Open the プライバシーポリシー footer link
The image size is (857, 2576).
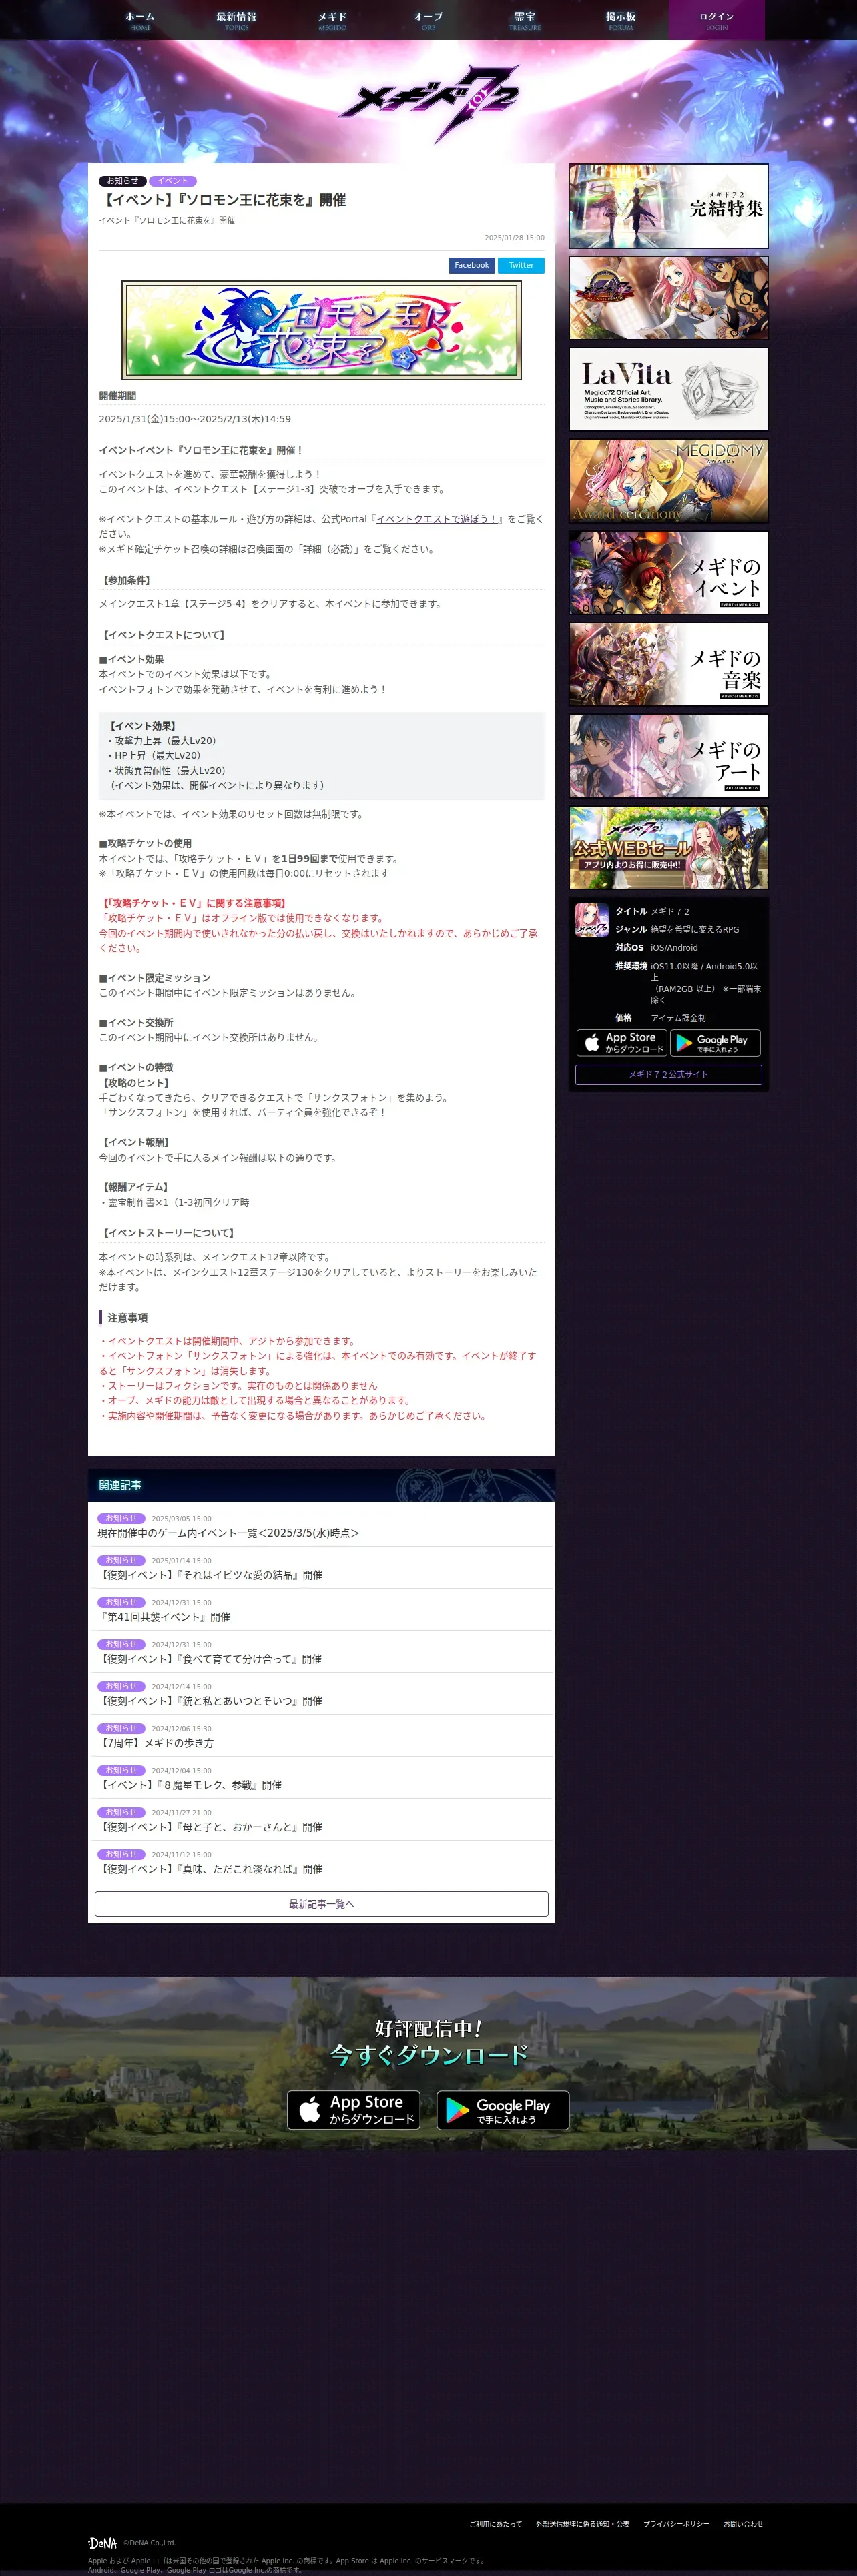pyautogui.click(x=676, y=2524)
